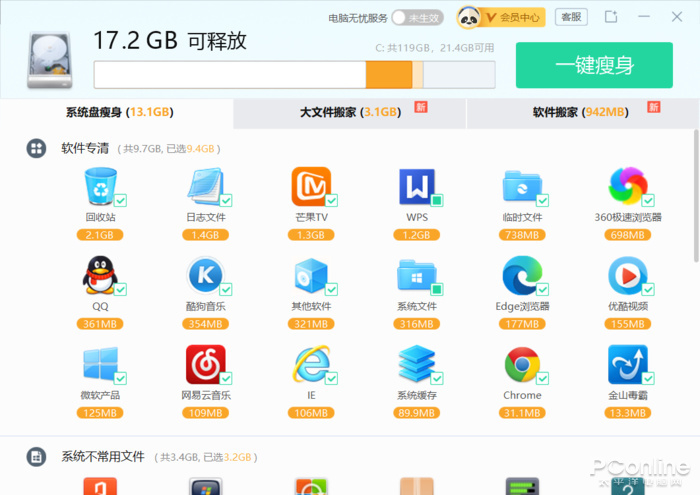
Task: Click the orange segment of disk usage bar
Action: [389, 75]
